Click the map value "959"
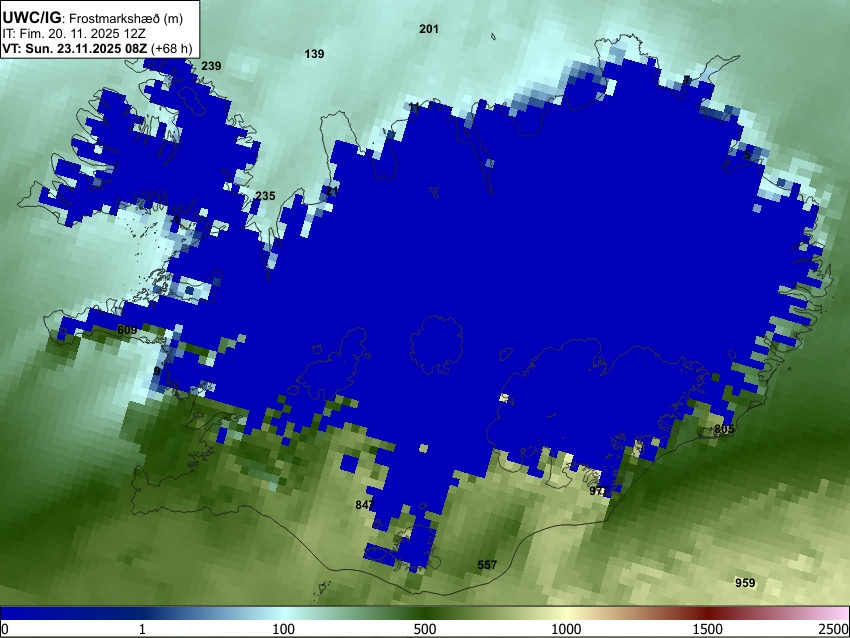The height and width of the screenshot is (638, 850). click(x=745, y=583)
